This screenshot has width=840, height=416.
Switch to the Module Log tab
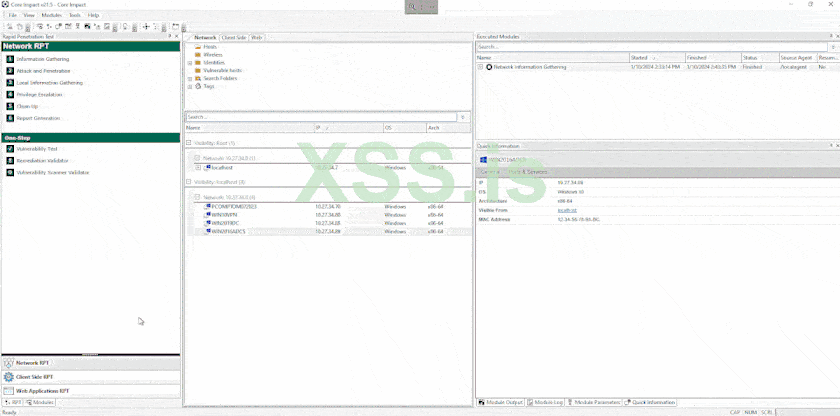pos(545,402)
